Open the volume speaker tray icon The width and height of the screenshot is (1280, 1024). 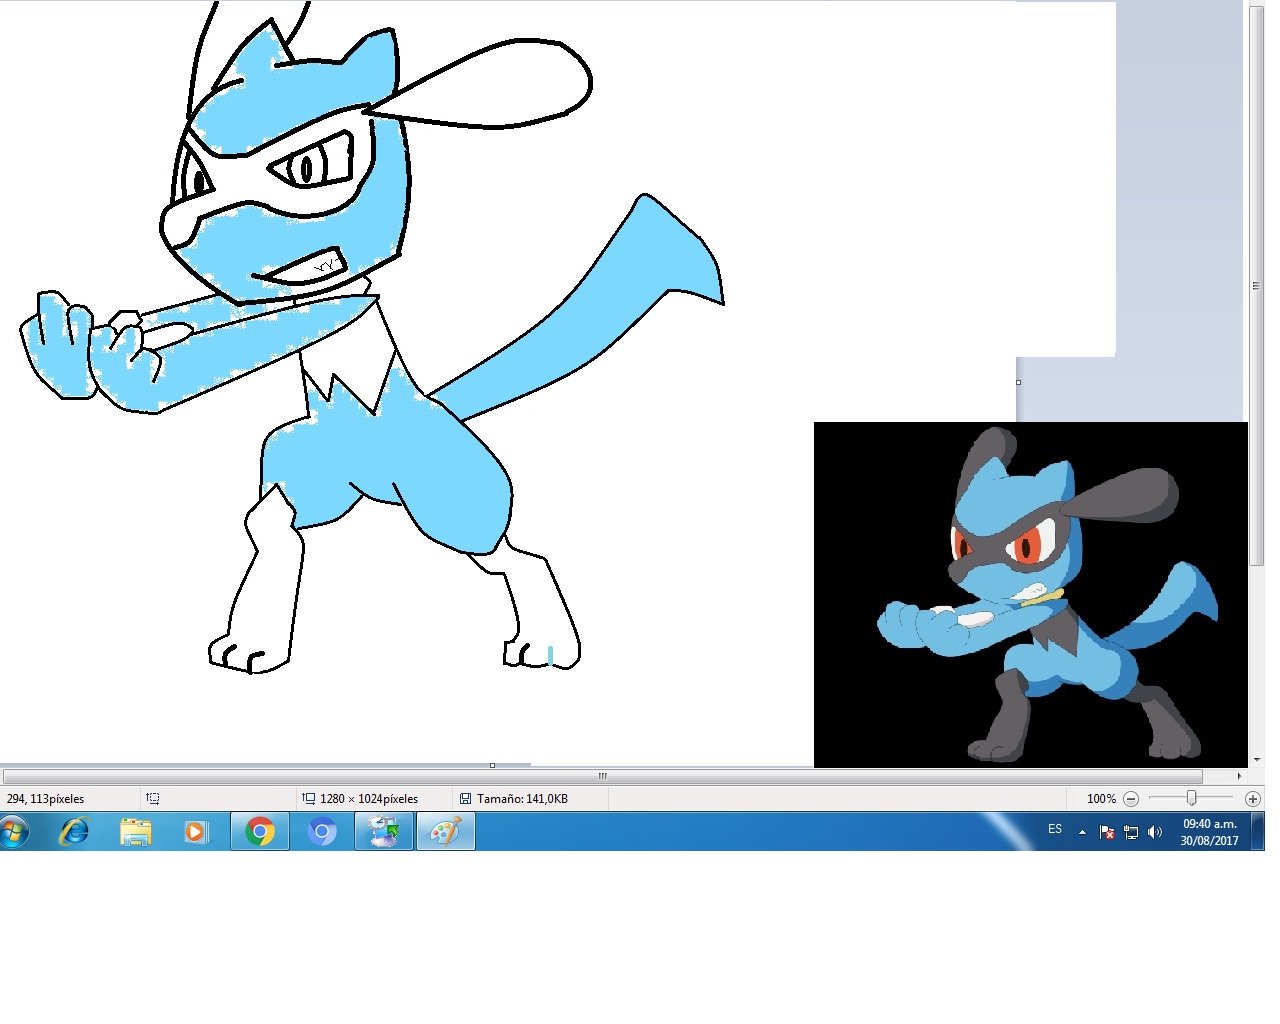[x=1155, y=832]
